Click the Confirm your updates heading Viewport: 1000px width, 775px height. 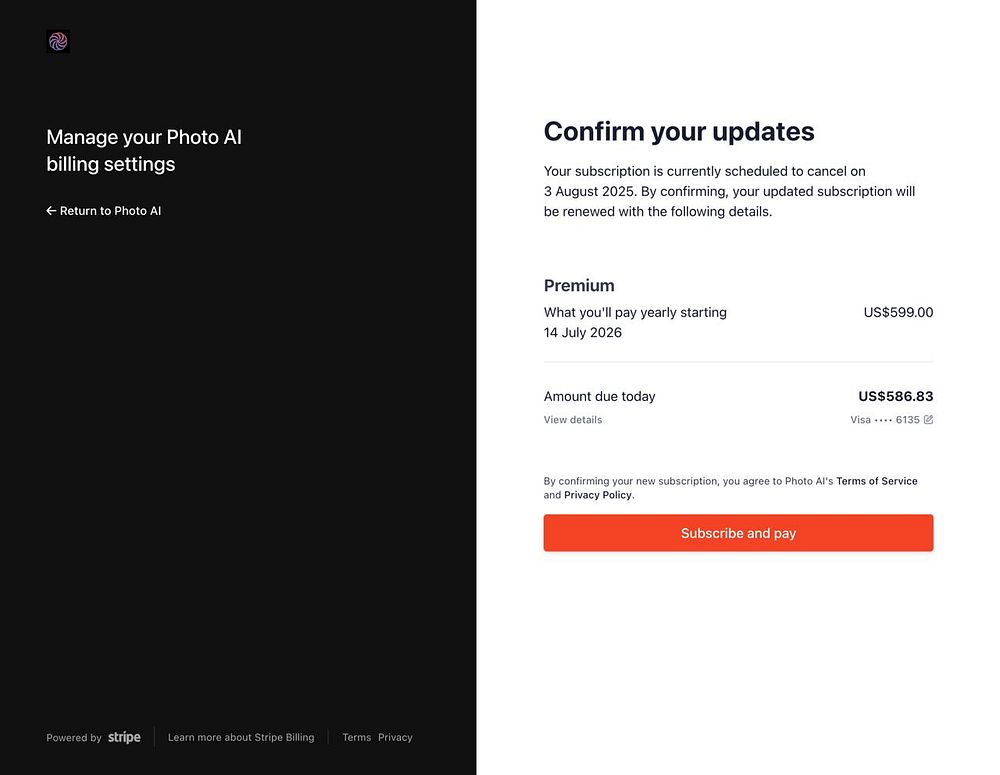(679, 132)
